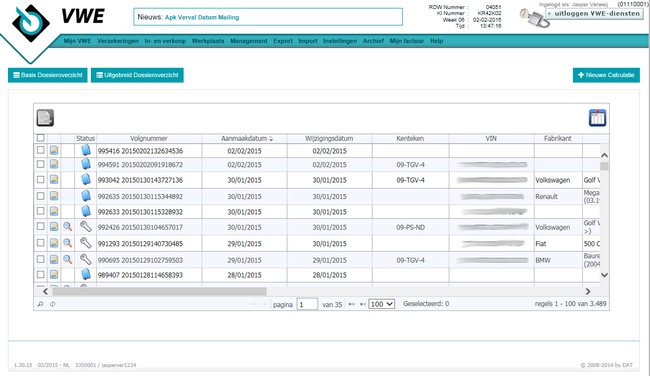Image resolution: width=650 pixels, height=376 pixels.
Task: Click the Basis Dossieroverzicht button
Action: [x=48, y=75]
